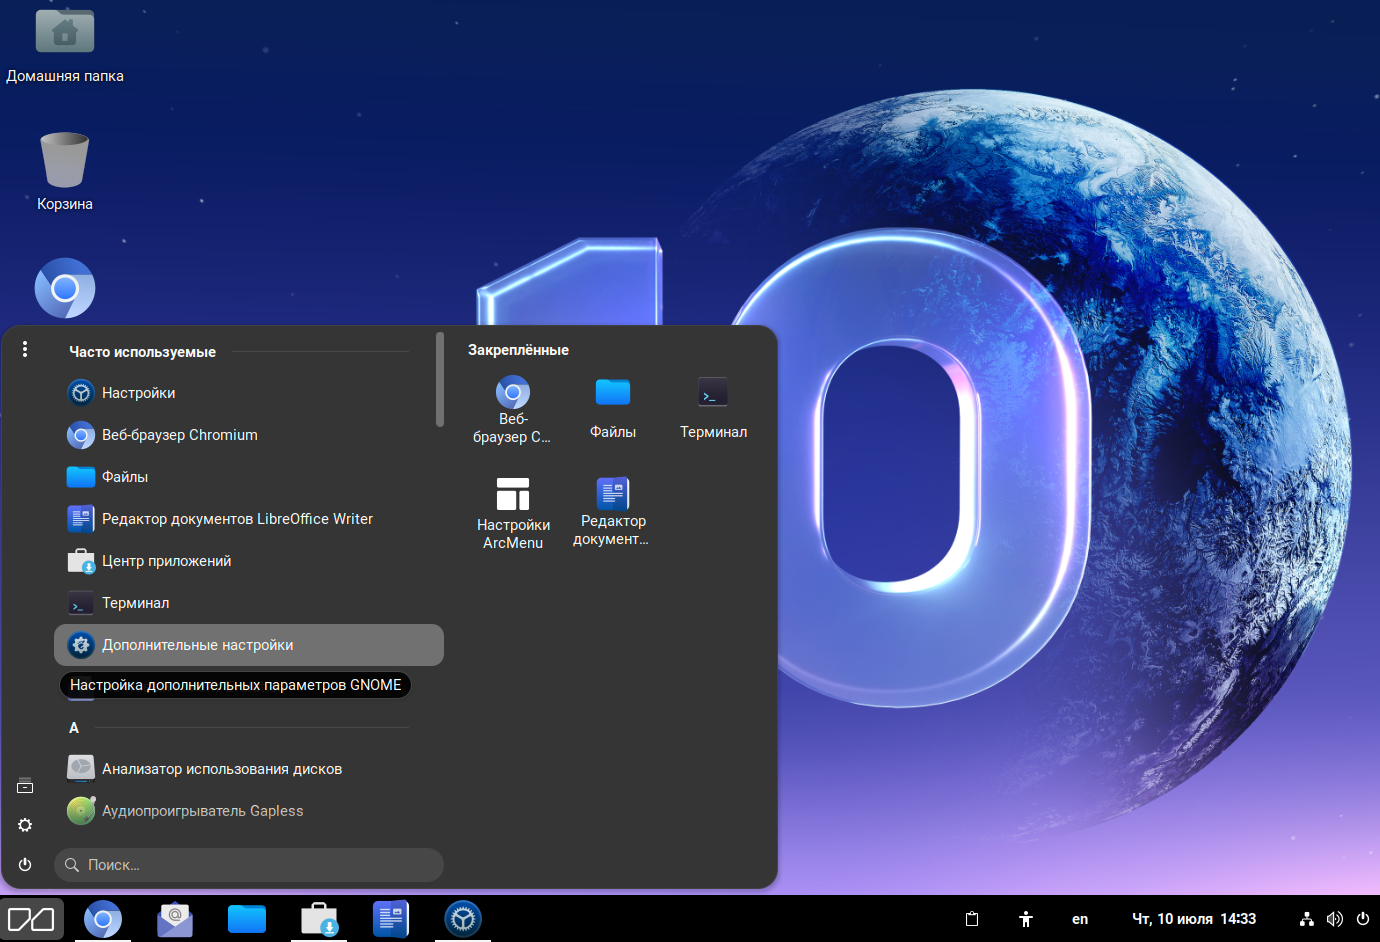Viewport: 1380px width, 942px height.
Task: Open volume control in system tray
Action: tap(1334, 919)
